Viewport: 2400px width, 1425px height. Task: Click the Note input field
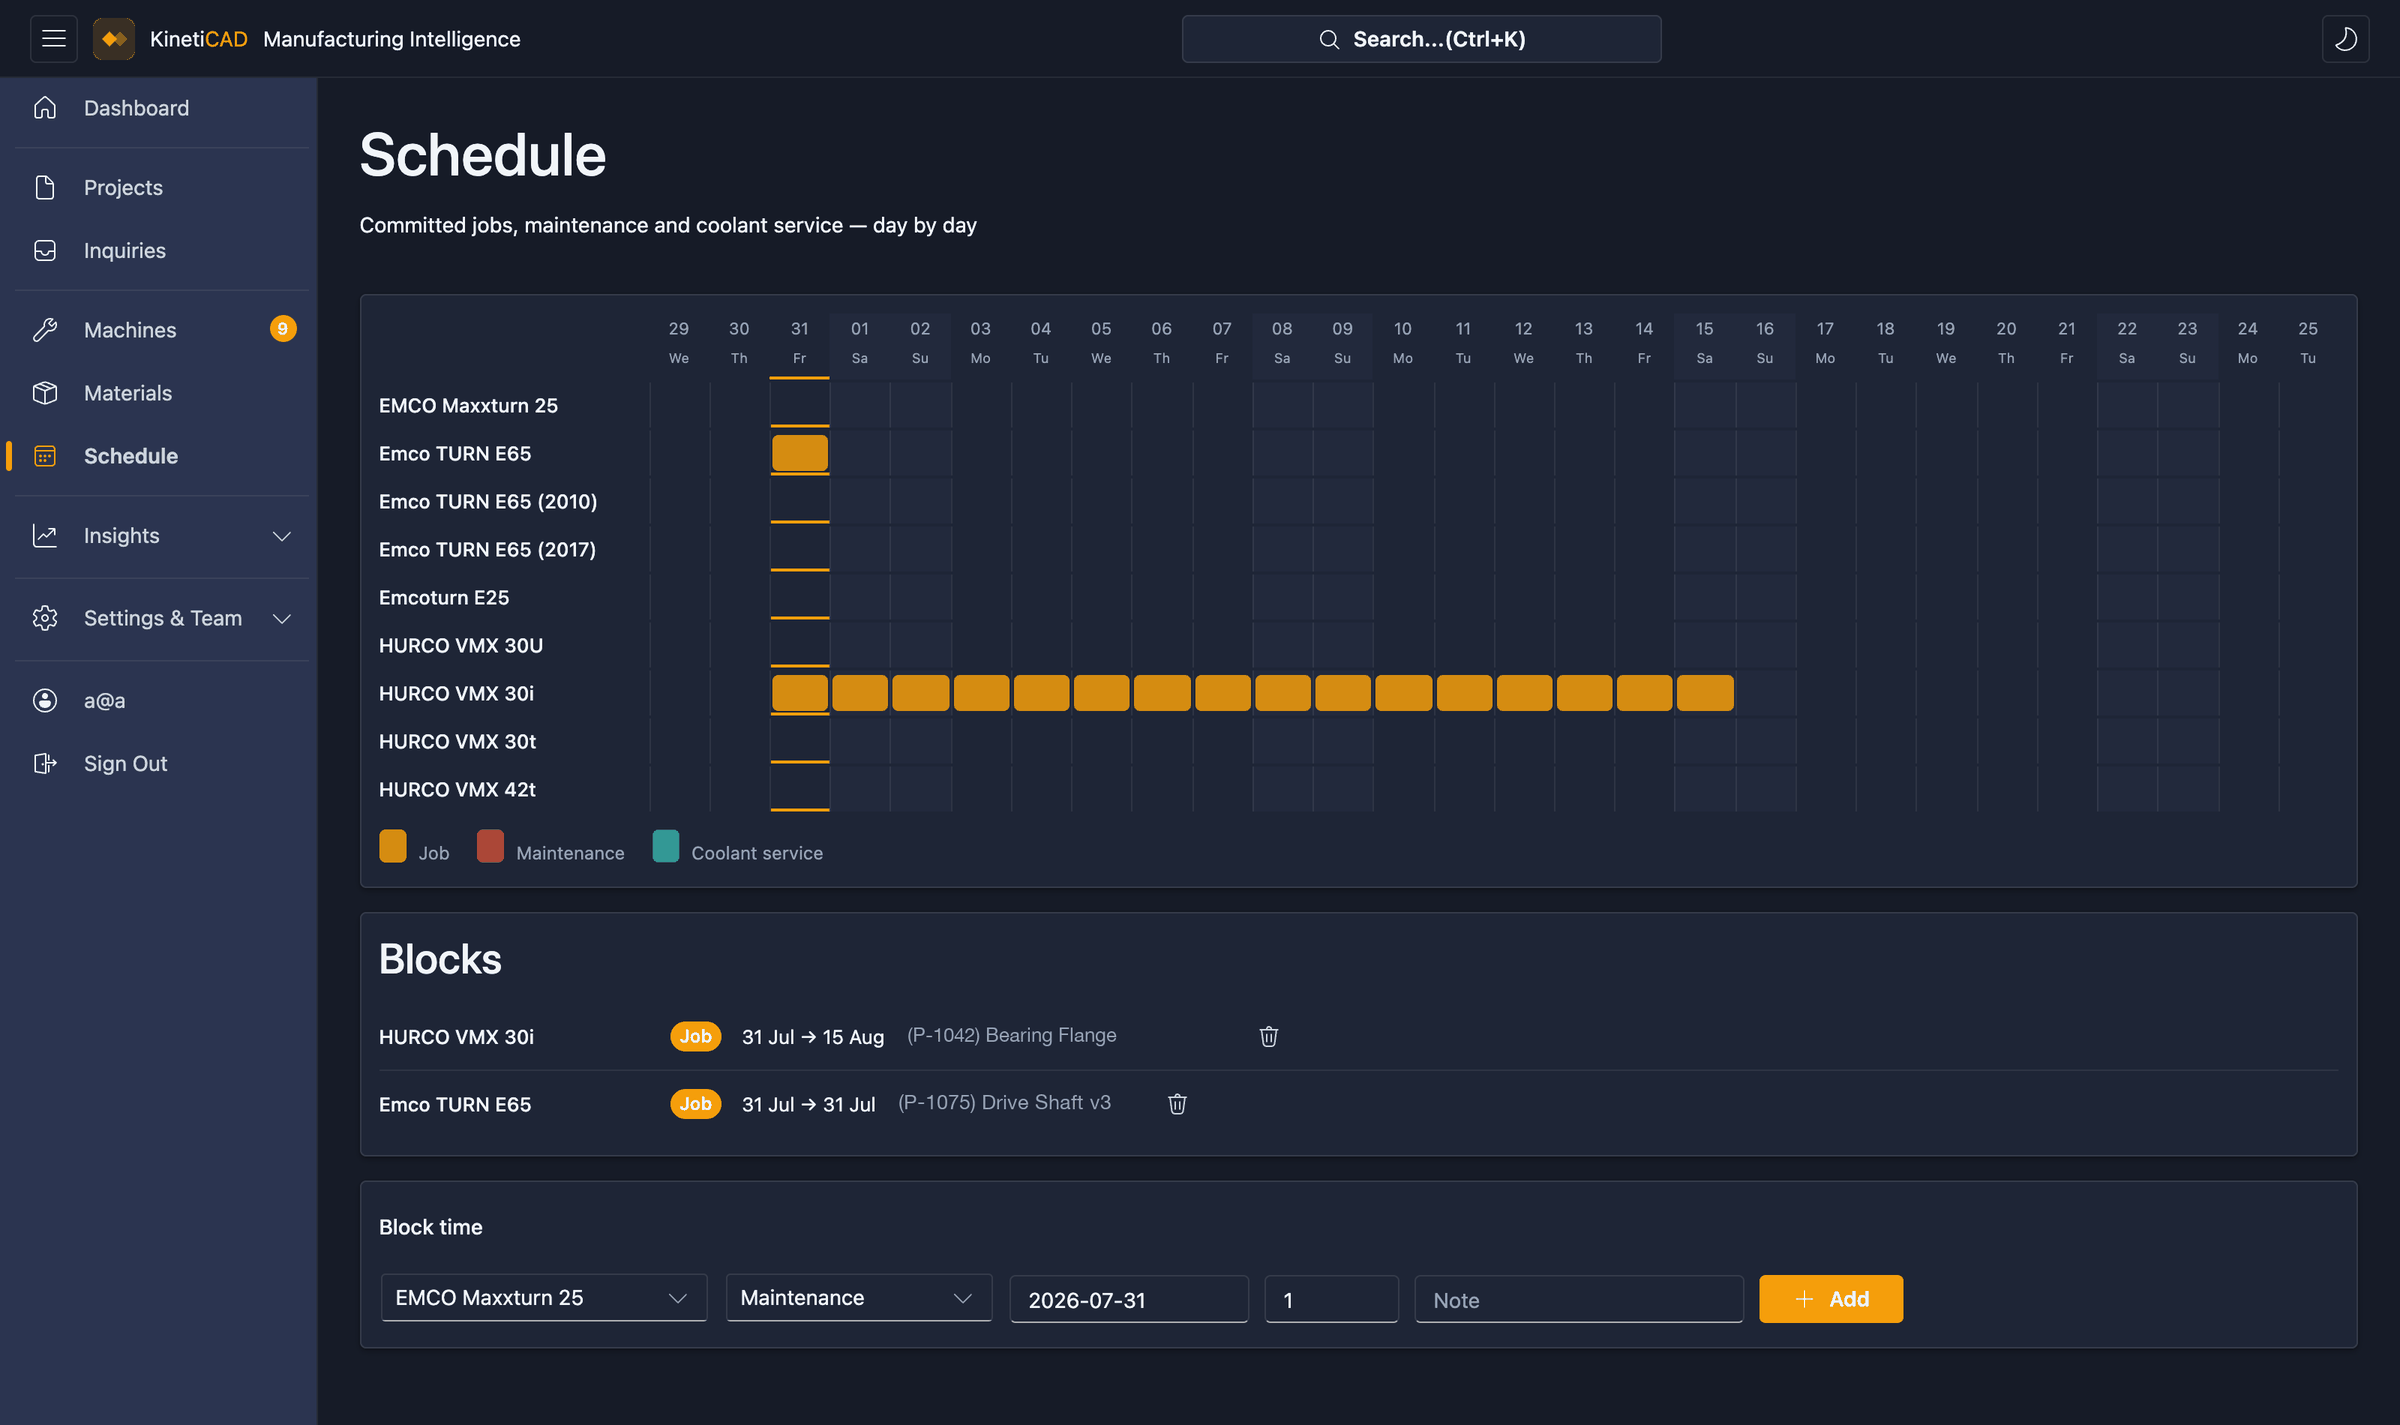[1578, 1299]
